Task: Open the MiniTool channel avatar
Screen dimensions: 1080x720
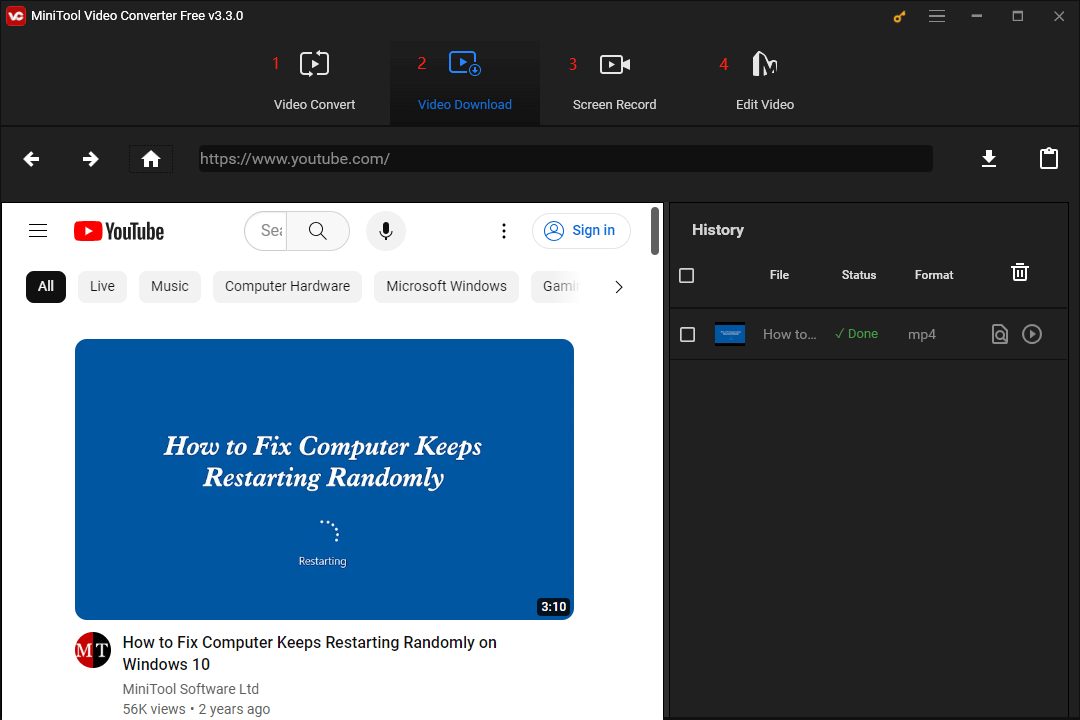Action: [92, 650]
